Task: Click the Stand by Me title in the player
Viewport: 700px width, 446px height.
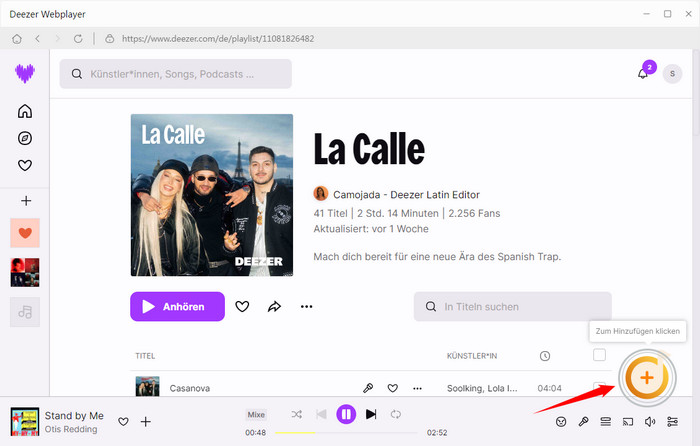Action: pos(74,416)
